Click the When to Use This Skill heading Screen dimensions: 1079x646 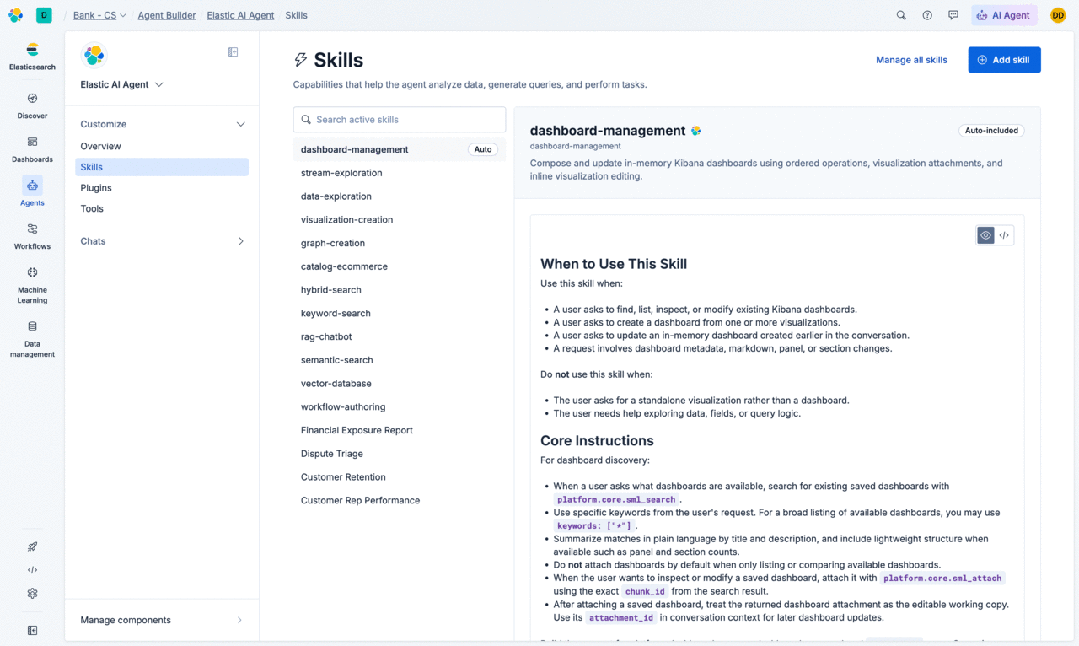613,264
